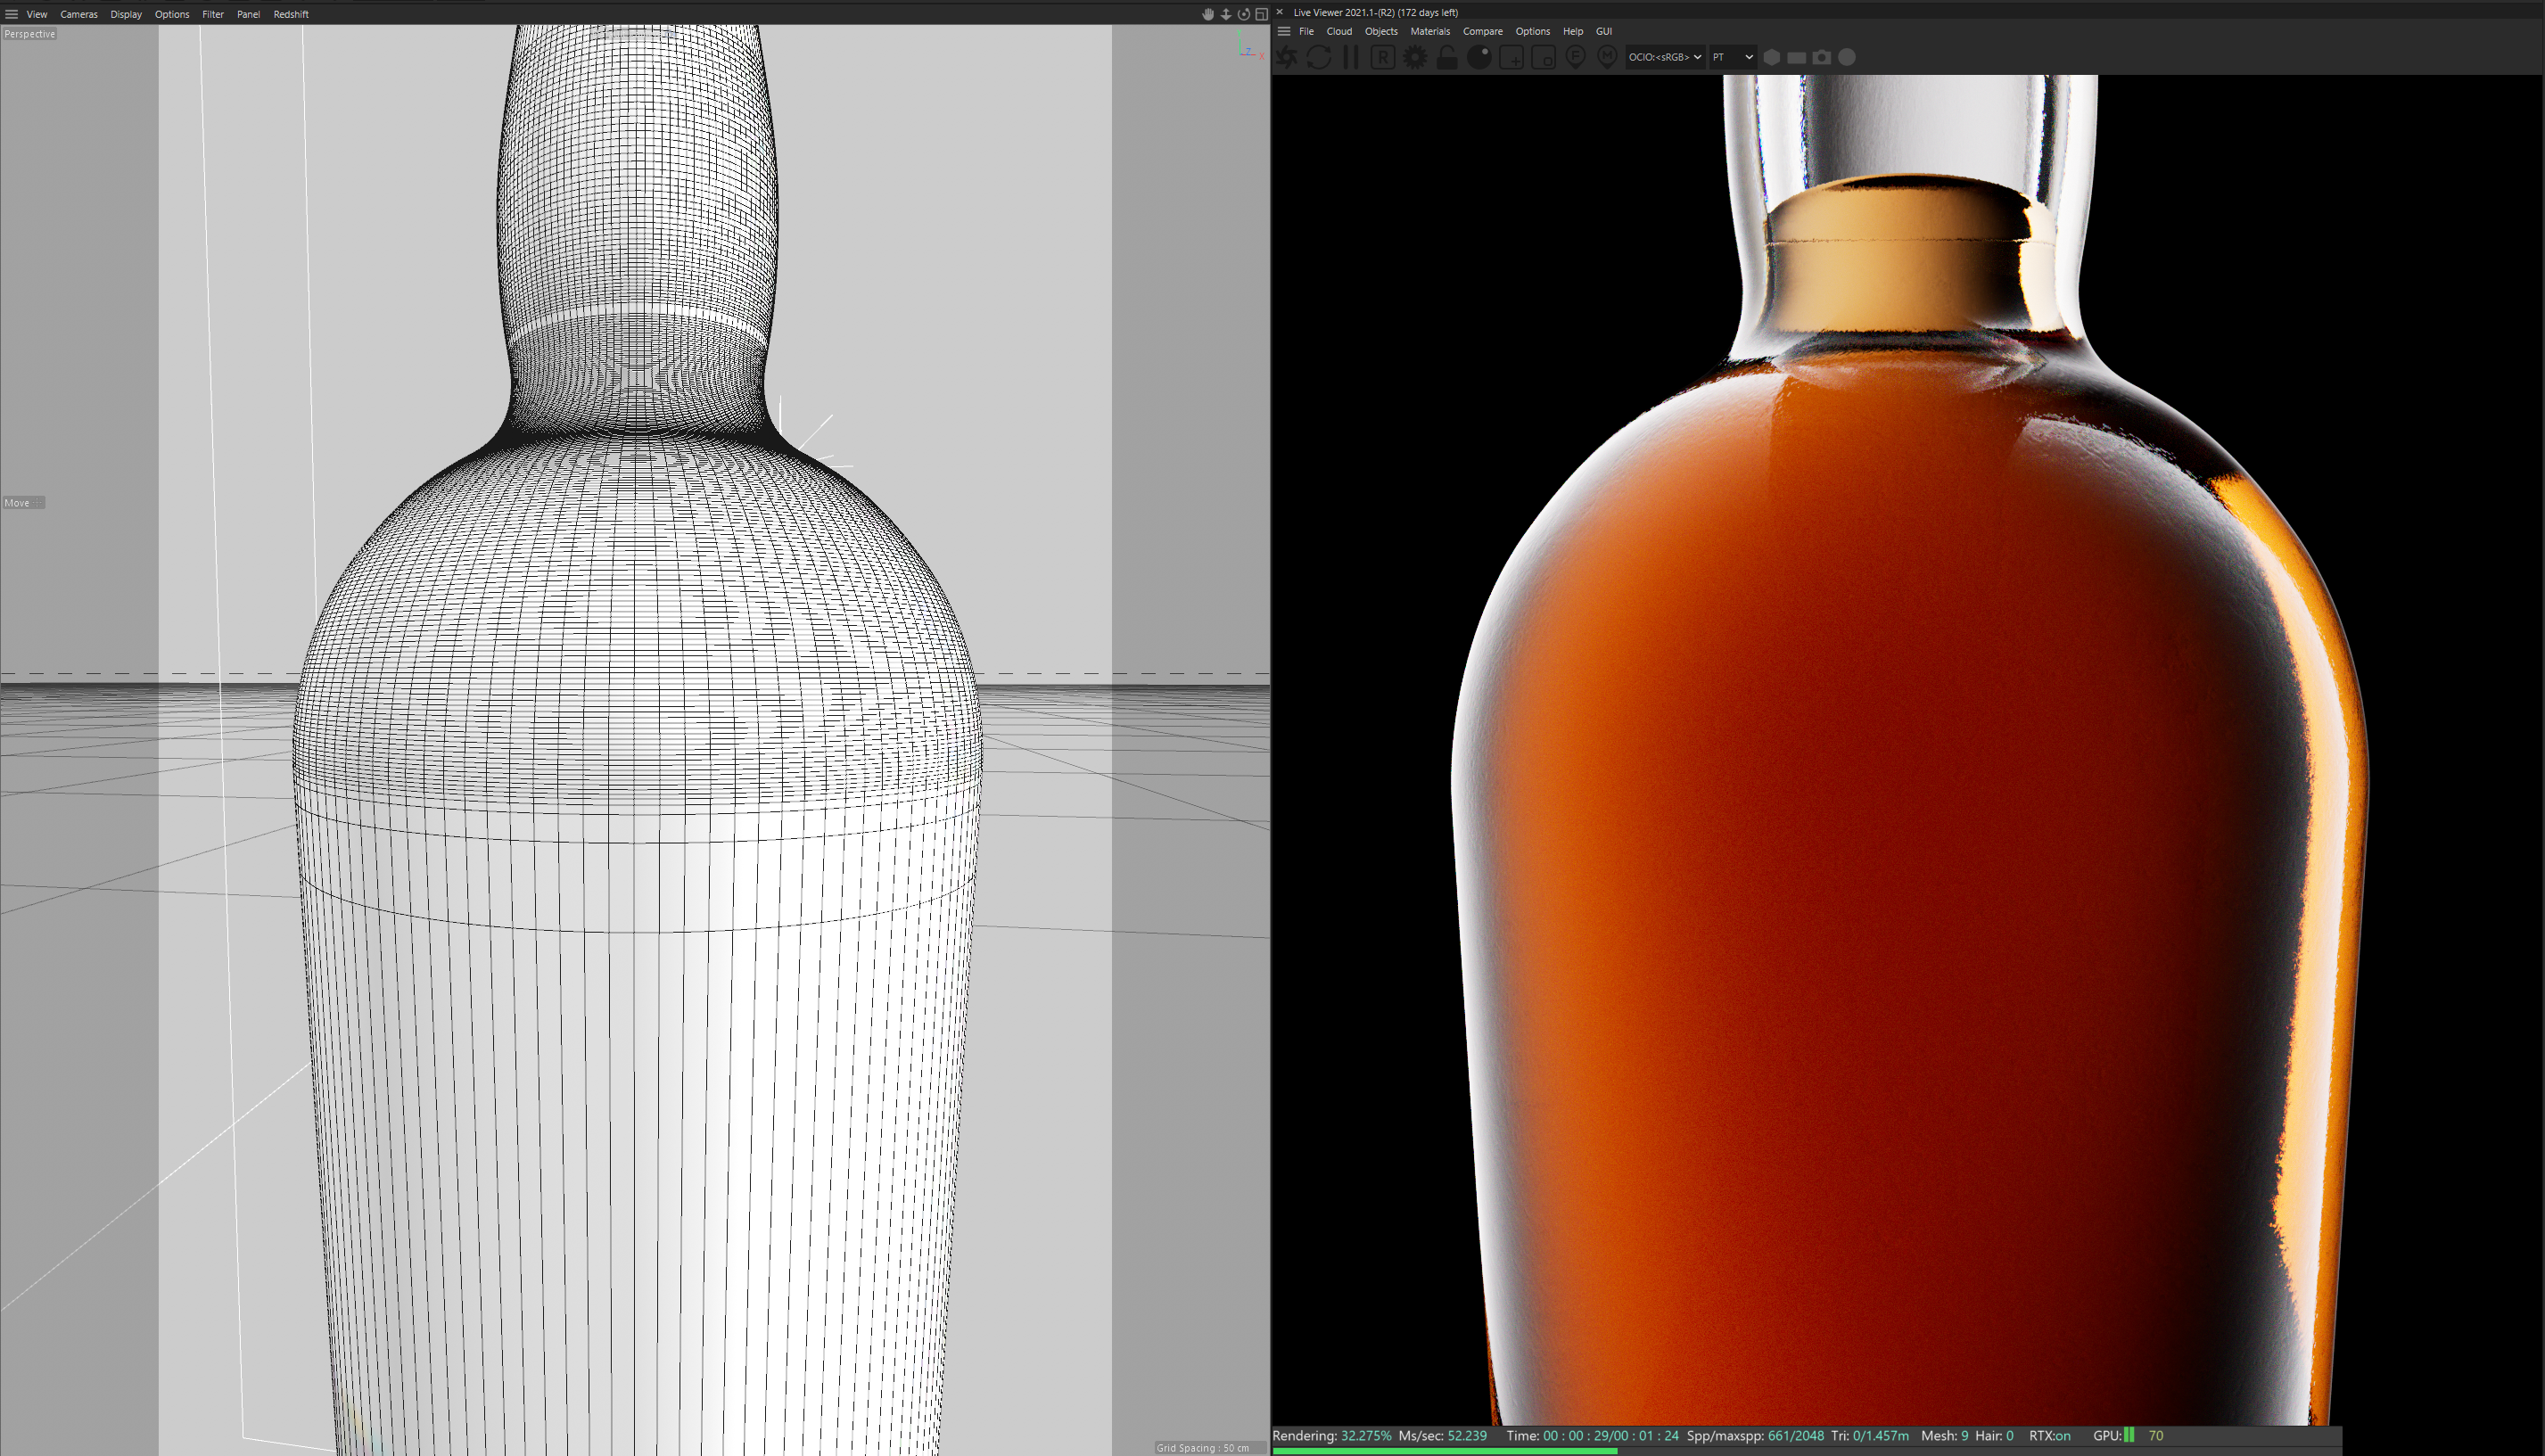The image size is (2545, 1456).
Task: Restart render with the refresh arrows icon
Action: pyautogui.click(x=1319, y=57)
